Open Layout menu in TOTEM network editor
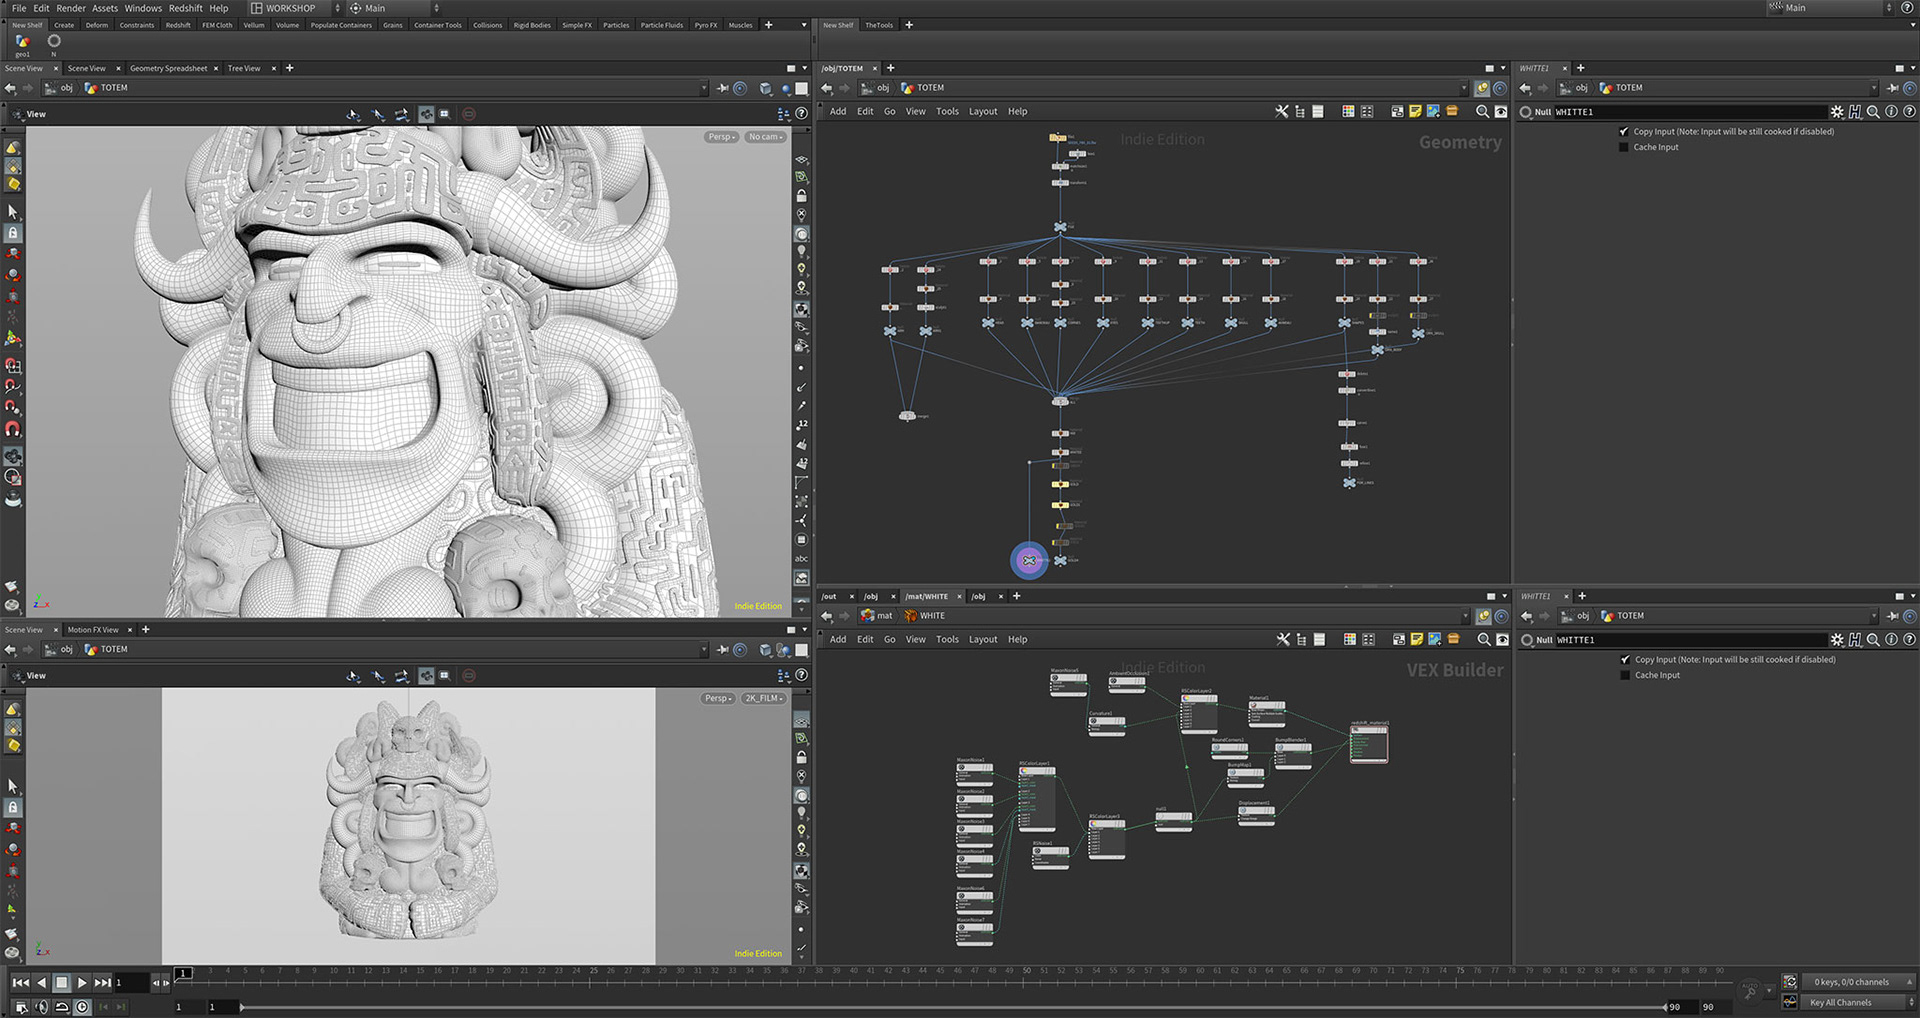The height and width of the screenshot is (1018, 1920). pyautogui.click(x=983, y=112)
